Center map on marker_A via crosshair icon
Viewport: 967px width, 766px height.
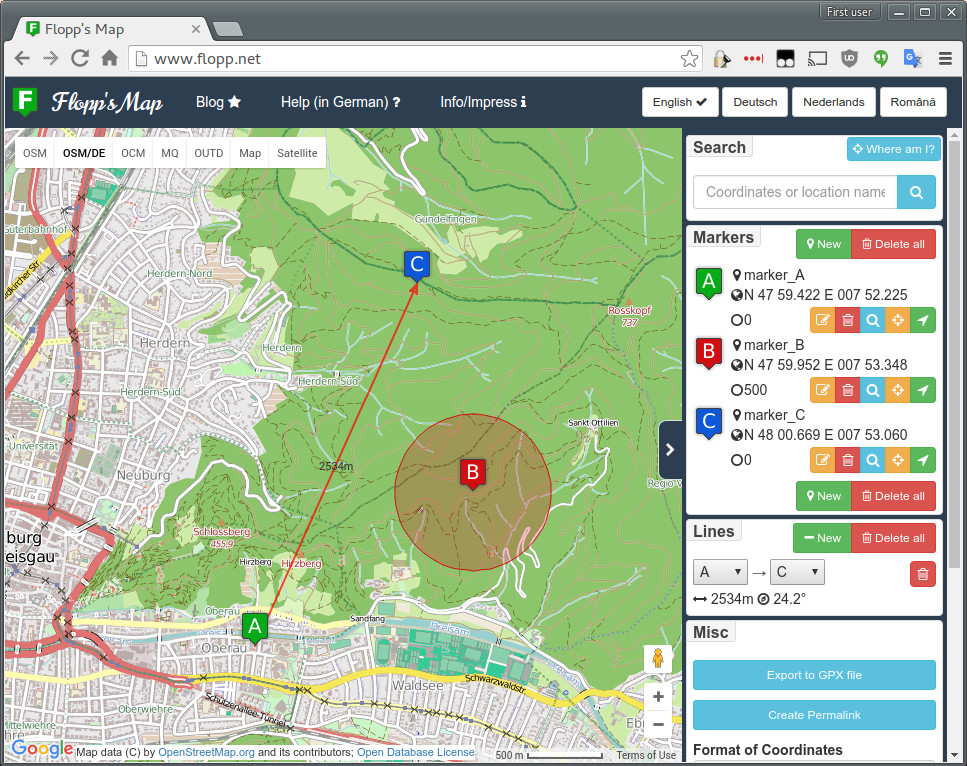[897, 320]
